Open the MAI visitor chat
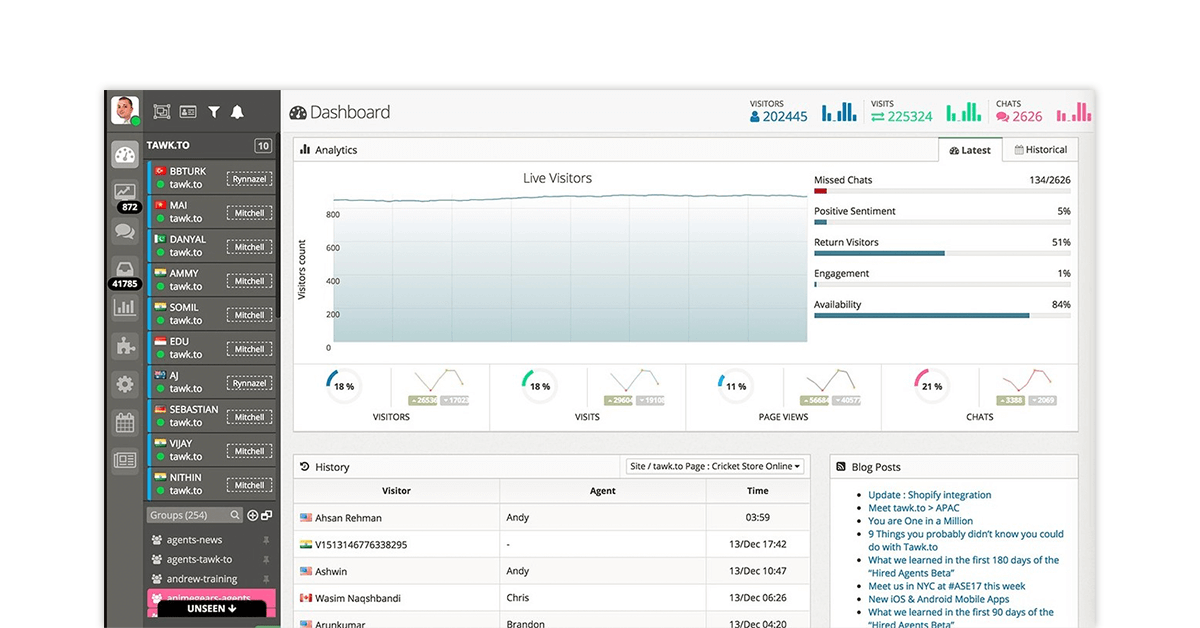Screen dimensions: 1200x628 point(211,212)
